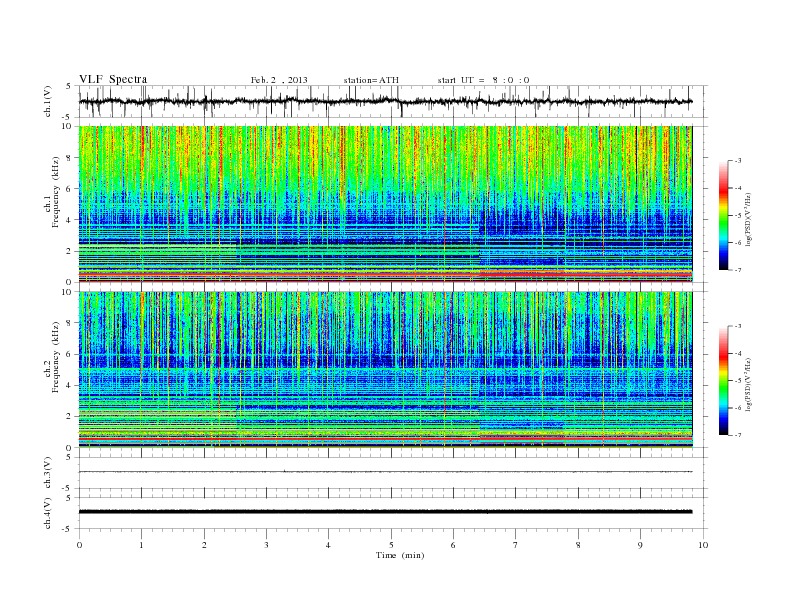
Task: Click the time axis tick label "6"
Action: click(453, 545)
